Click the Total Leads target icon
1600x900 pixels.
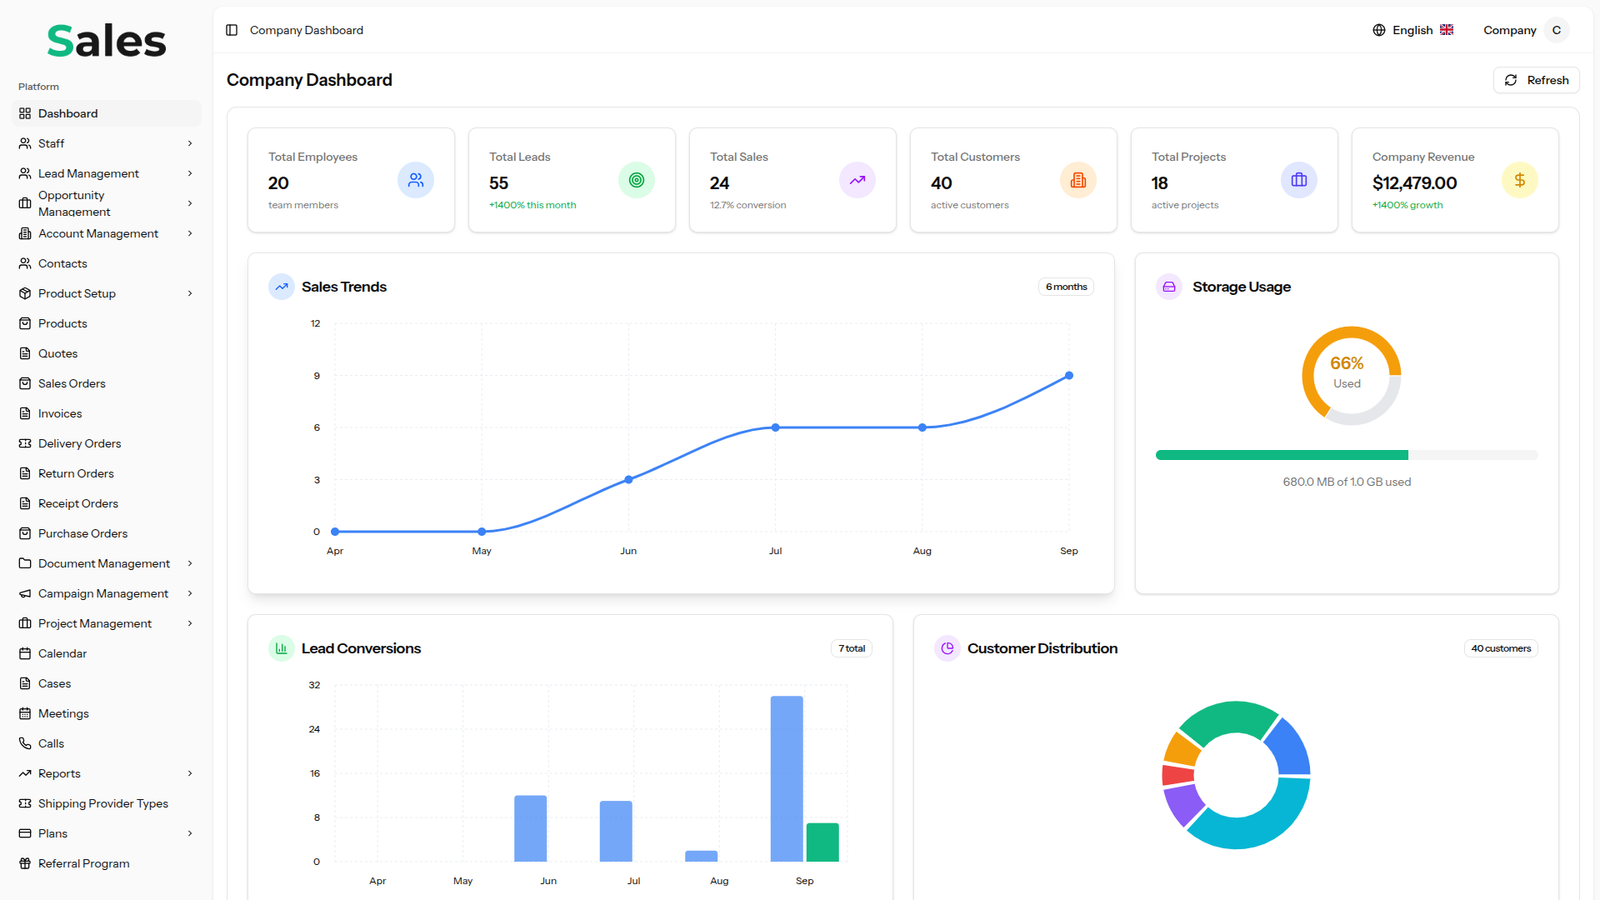click(636, 180)
